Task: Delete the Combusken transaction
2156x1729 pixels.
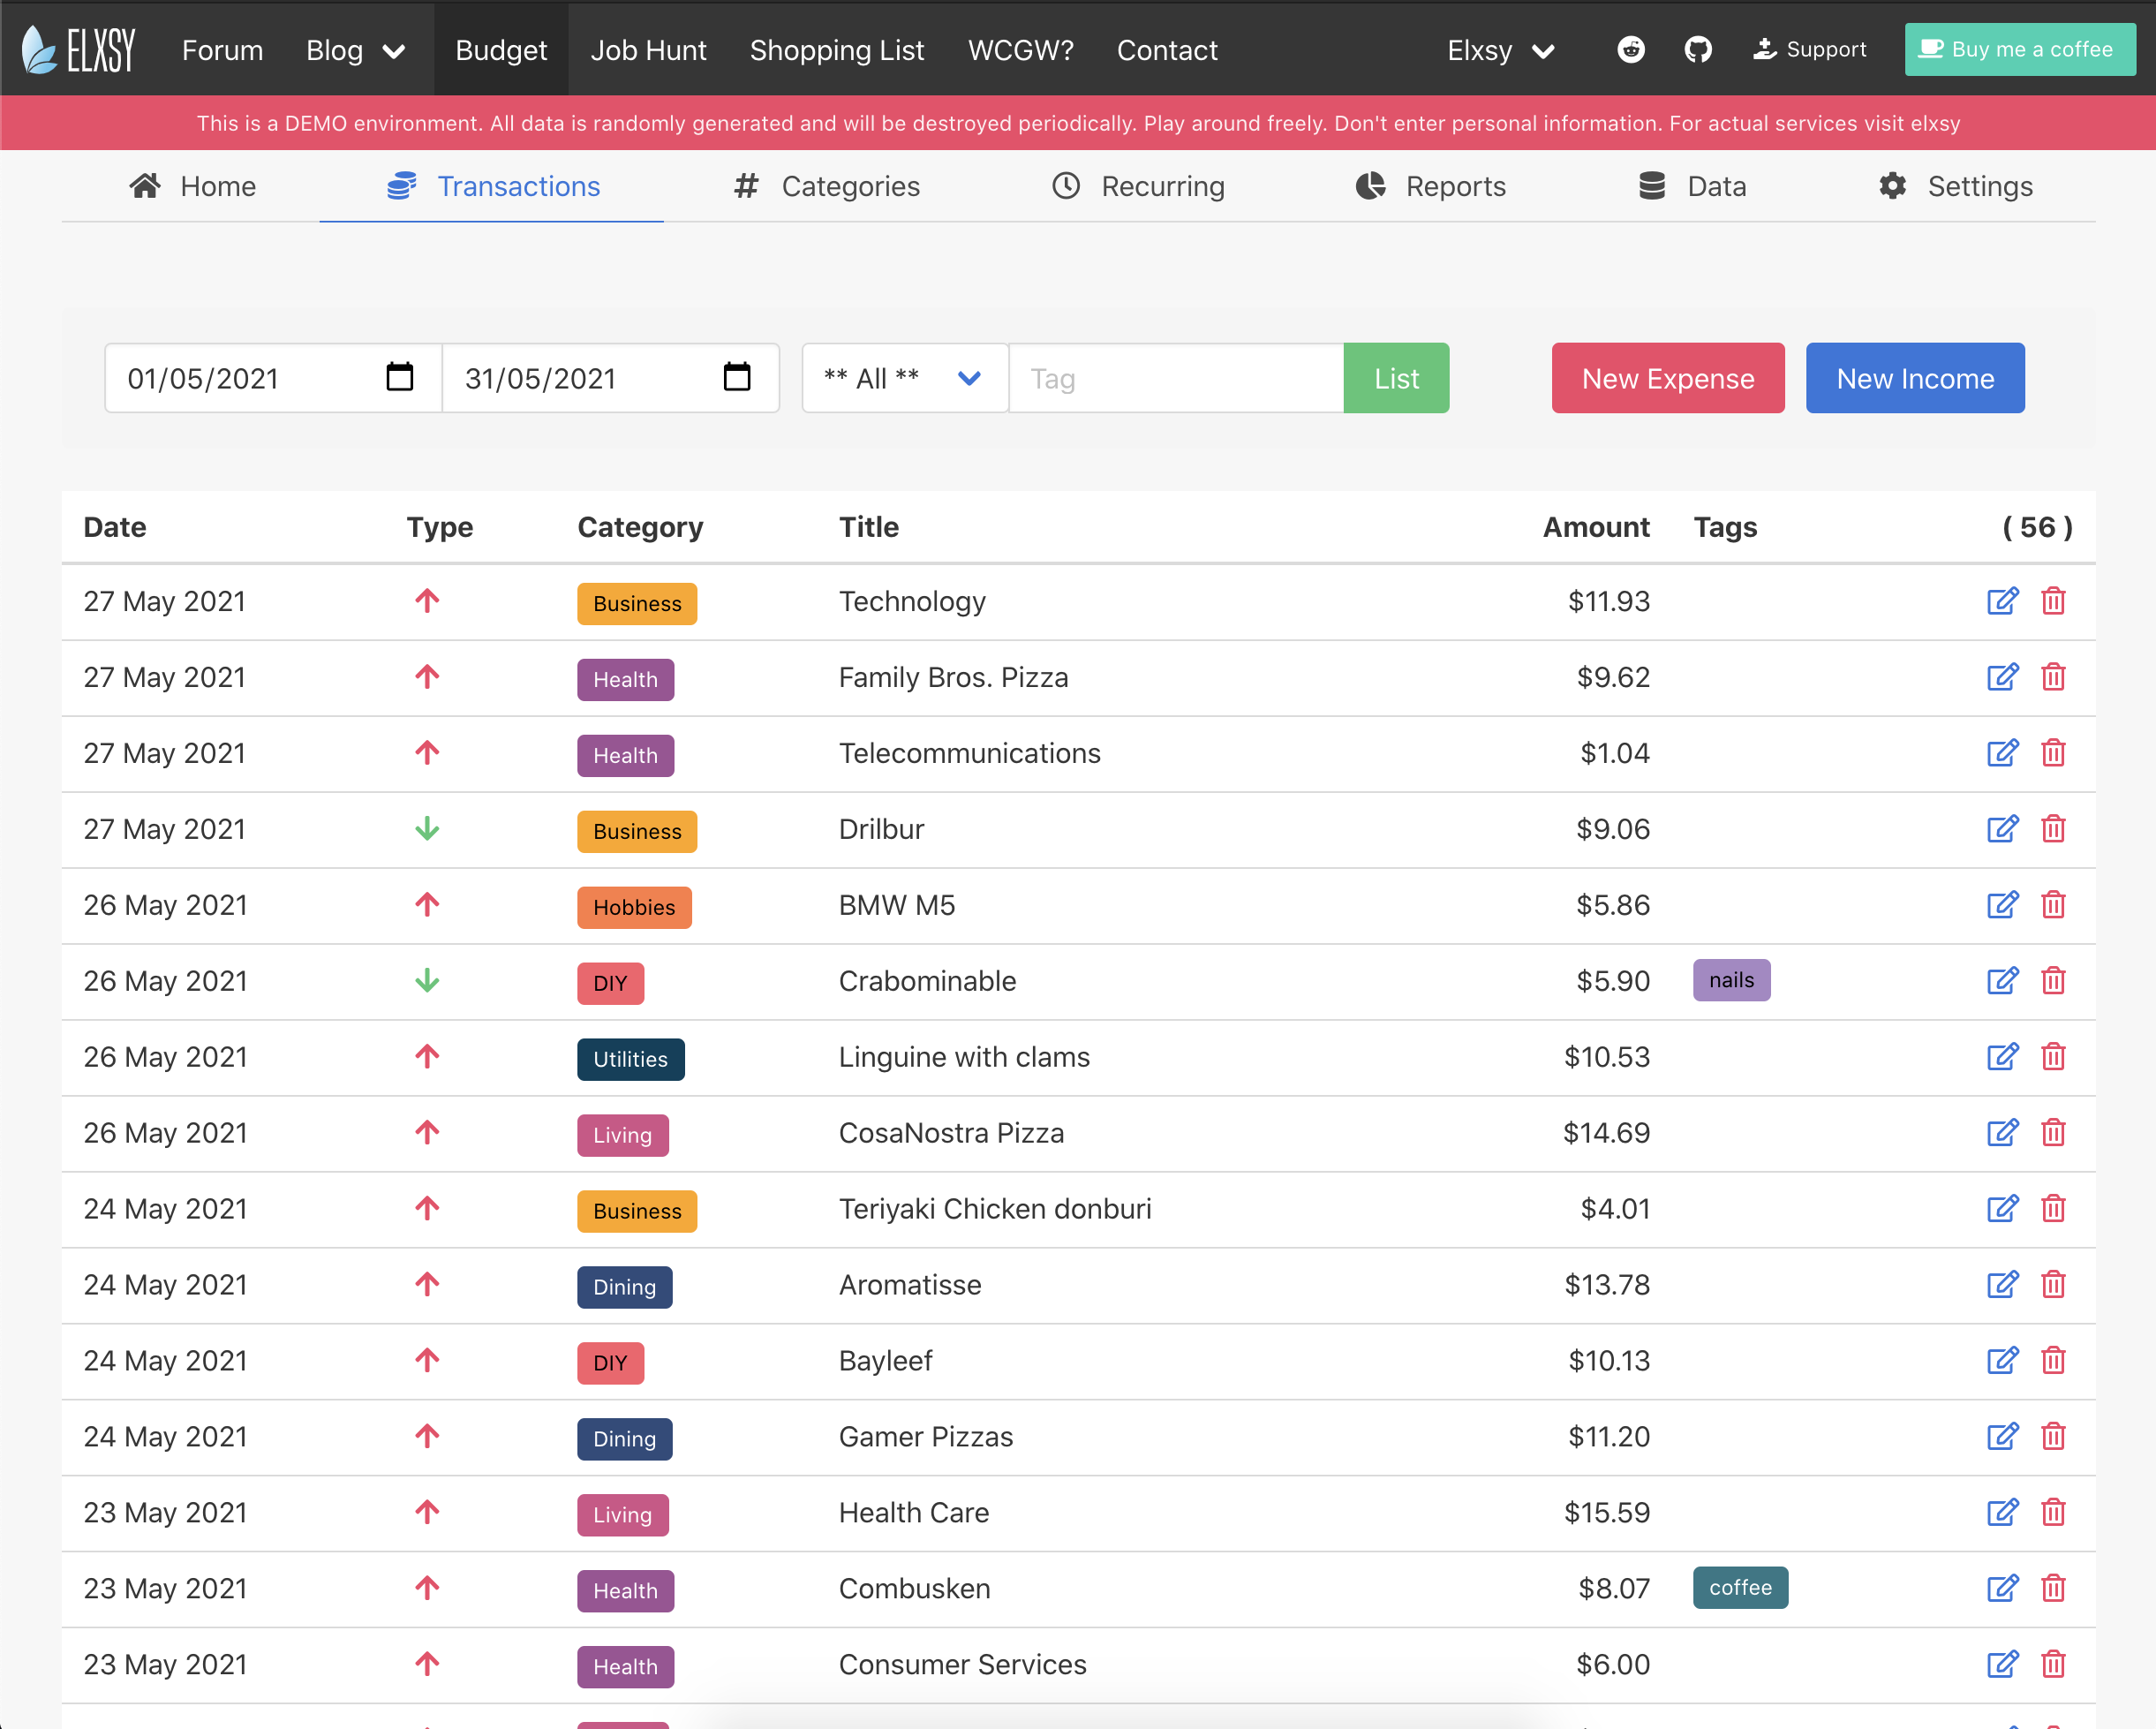Action: tap(2053, 1589)
